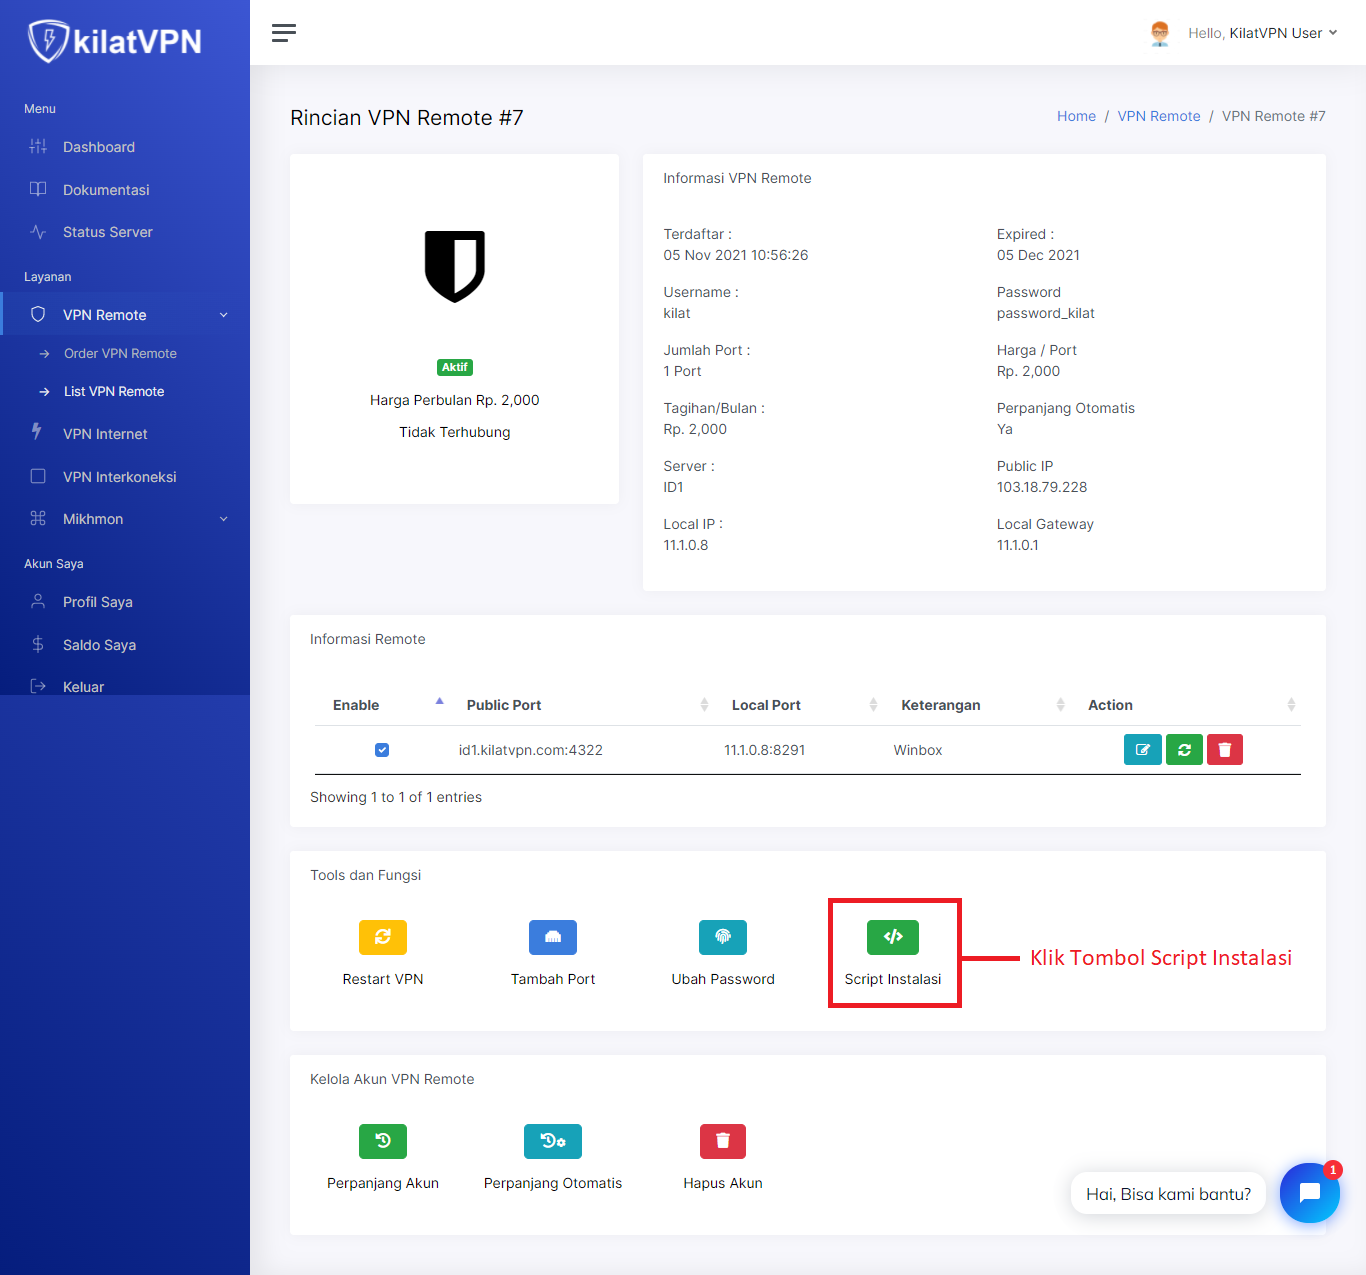Sort the table by Public Port column

point(703,704)
